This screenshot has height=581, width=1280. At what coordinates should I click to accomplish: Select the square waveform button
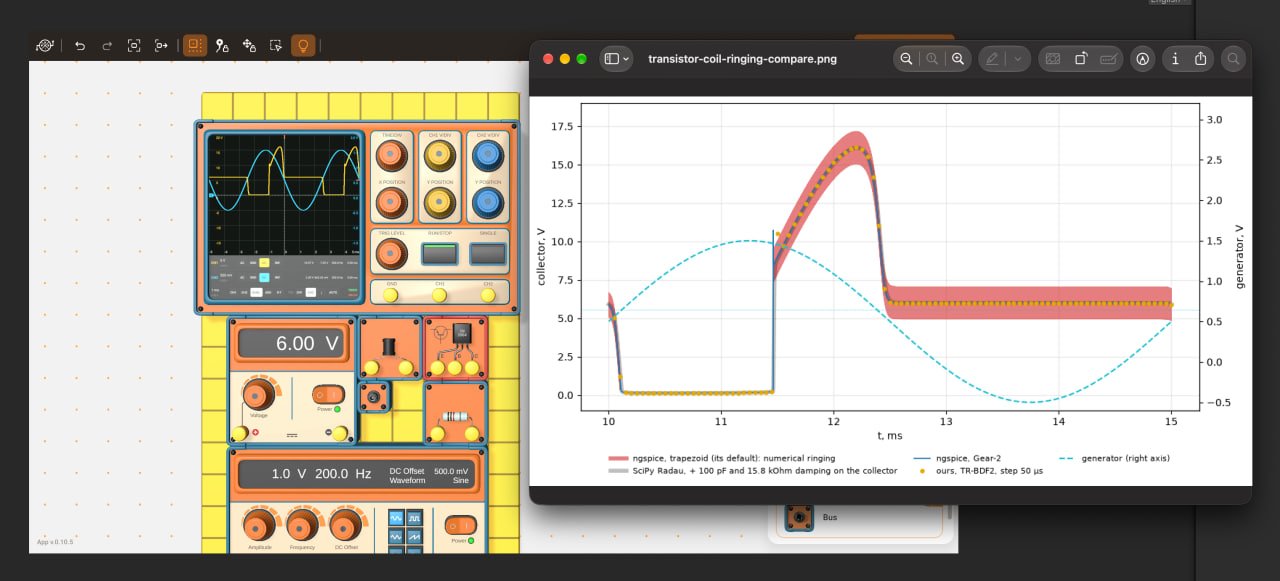coord(414,518)
